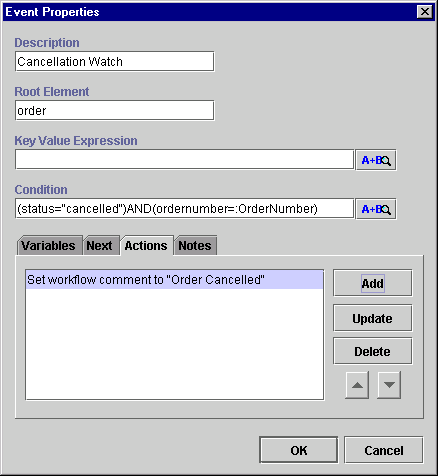Open expression builder for Condition field
This screenshot has height=476, width=438.
pyautogui.click(x=376, y=209)
